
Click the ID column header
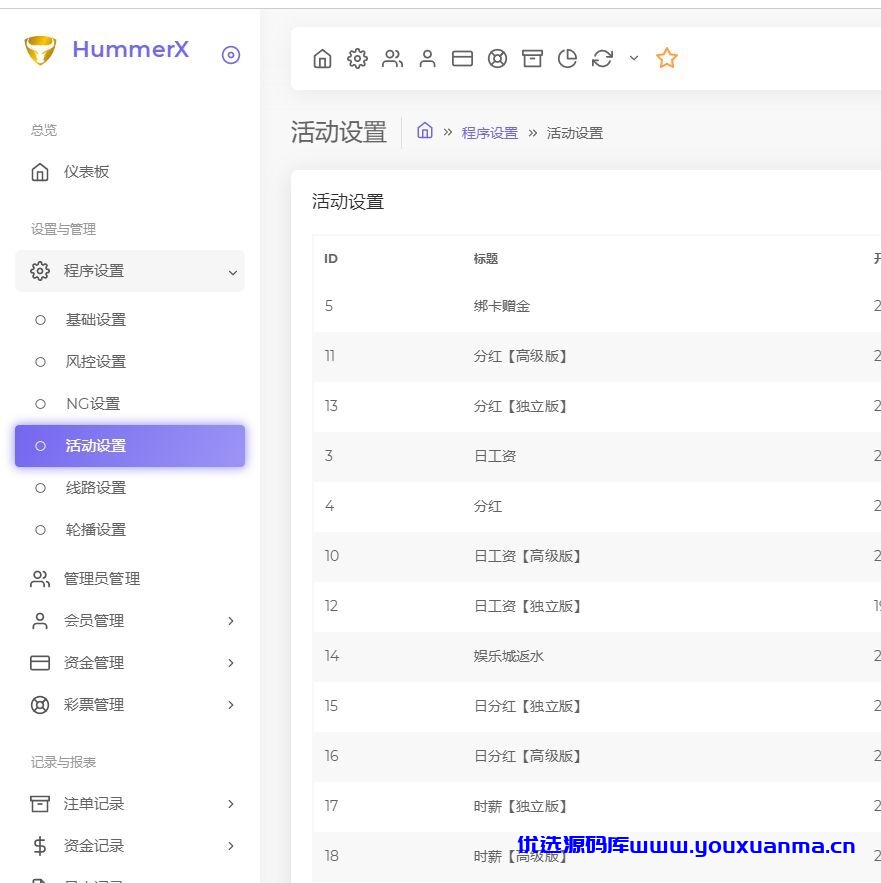[331, 259]
